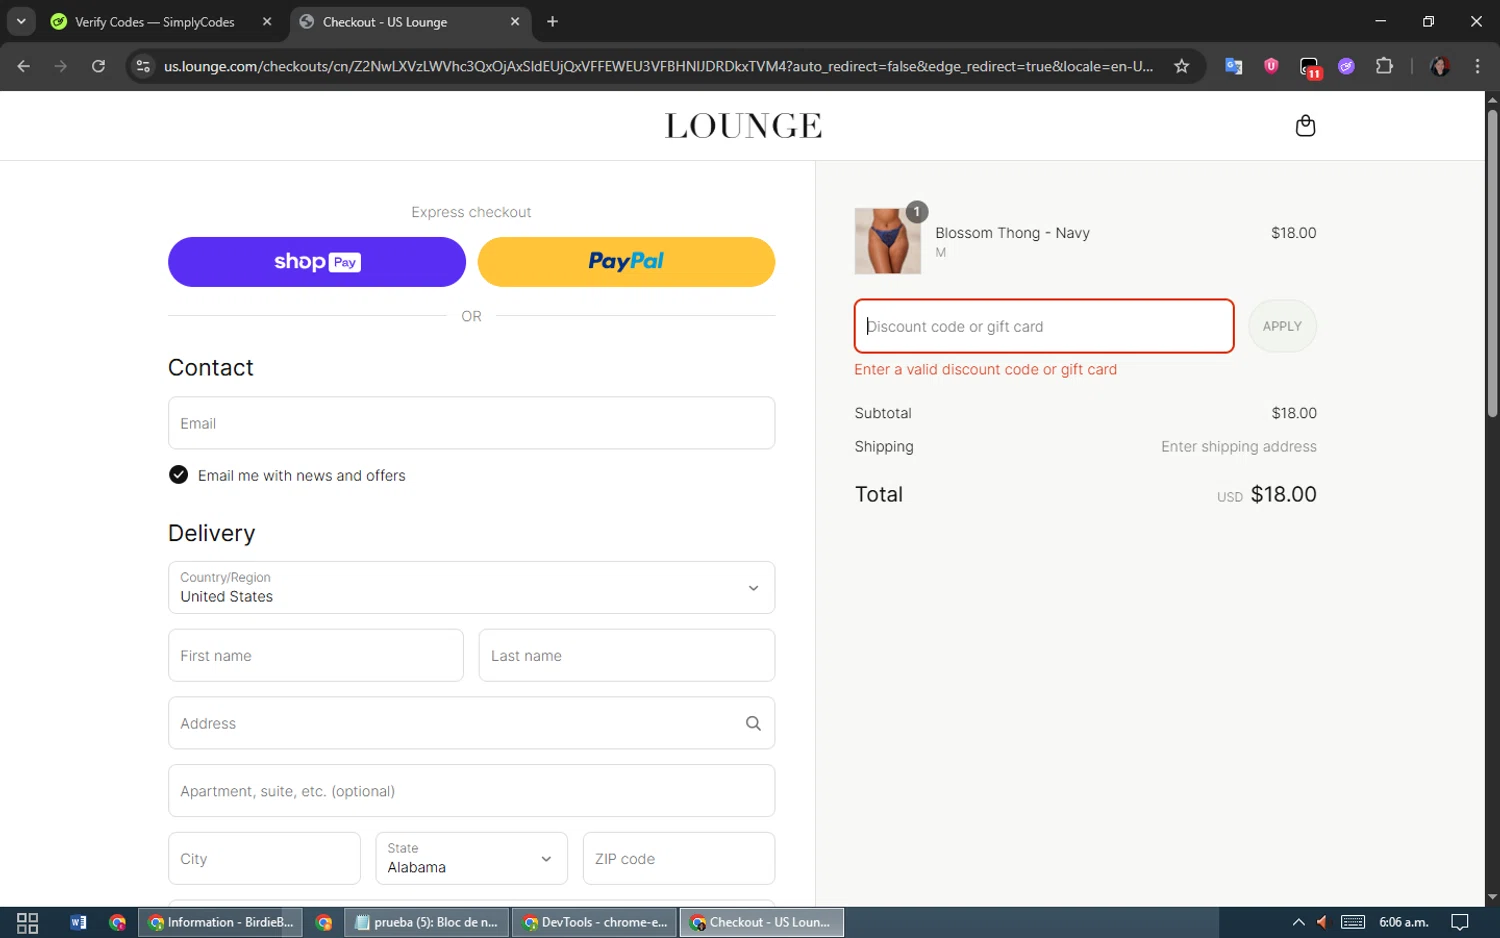The image size is (1500, 938).
Task: Open Windows Task View icon
Action: click(27, 922)
